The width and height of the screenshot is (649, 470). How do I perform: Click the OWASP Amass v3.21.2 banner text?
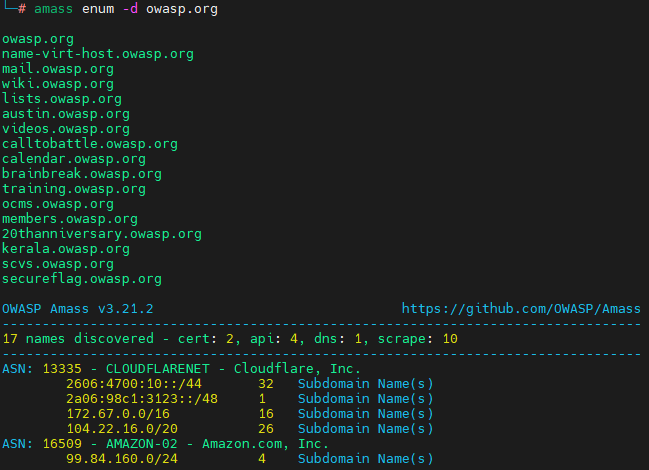(x=77, y=309)
